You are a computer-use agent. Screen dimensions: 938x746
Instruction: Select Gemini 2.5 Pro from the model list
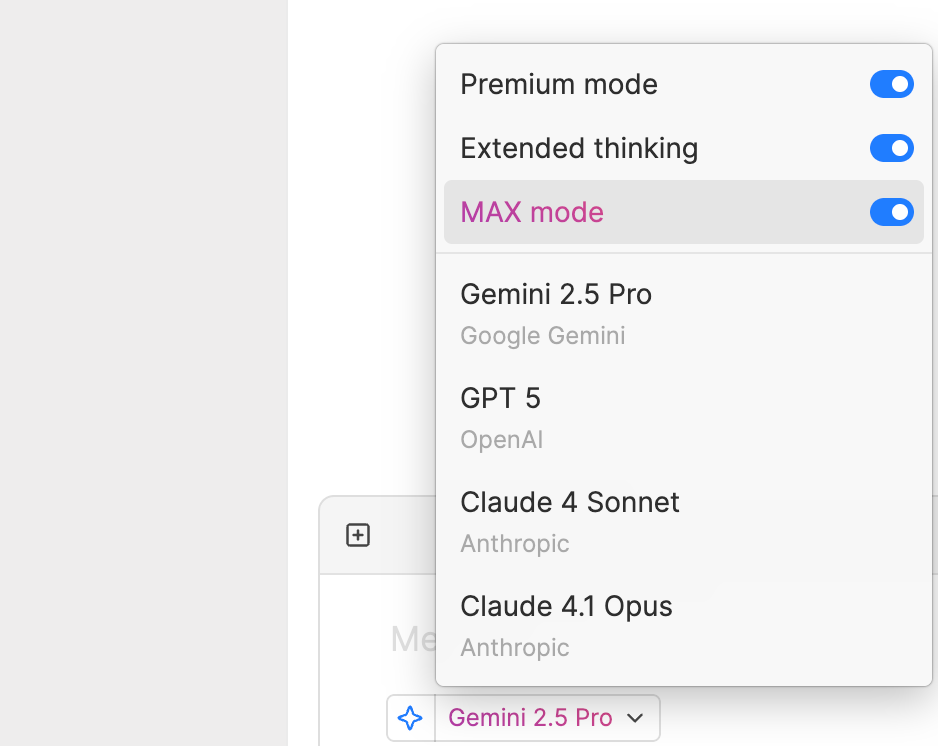pos(556,294)
